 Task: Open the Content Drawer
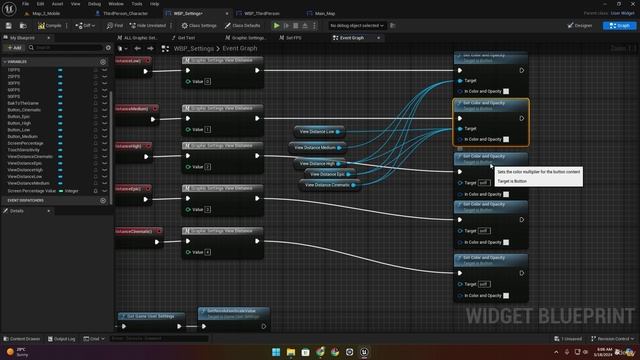pos(21,339)
